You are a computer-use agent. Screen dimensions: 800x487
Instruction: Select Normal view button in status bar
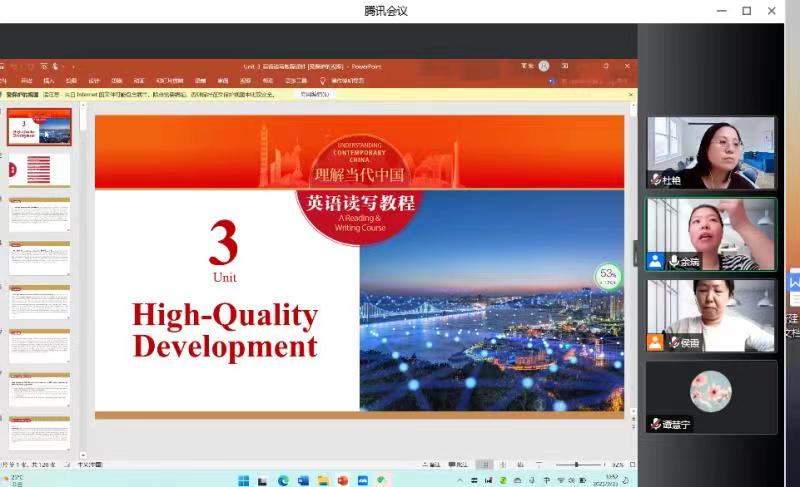[x=485, y=465]
